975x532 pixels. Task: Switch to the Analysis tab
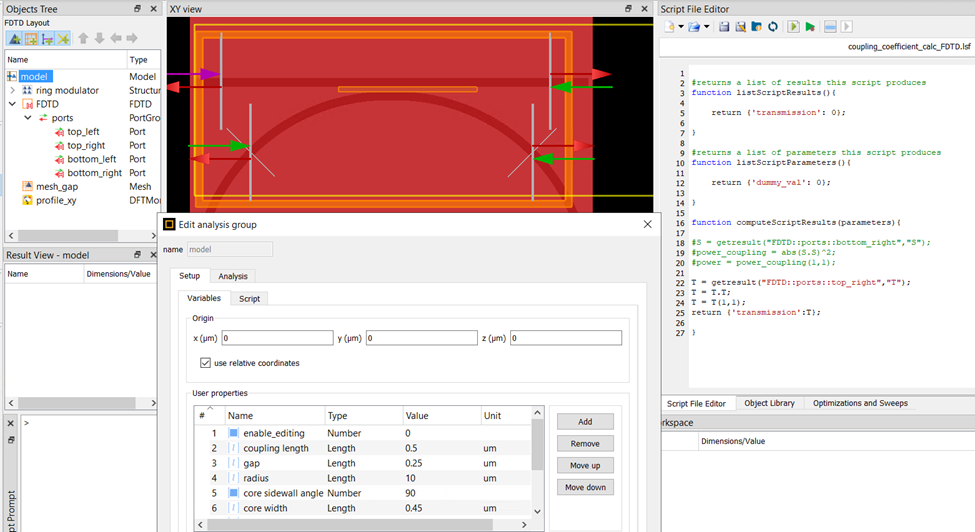click(232, 276)
